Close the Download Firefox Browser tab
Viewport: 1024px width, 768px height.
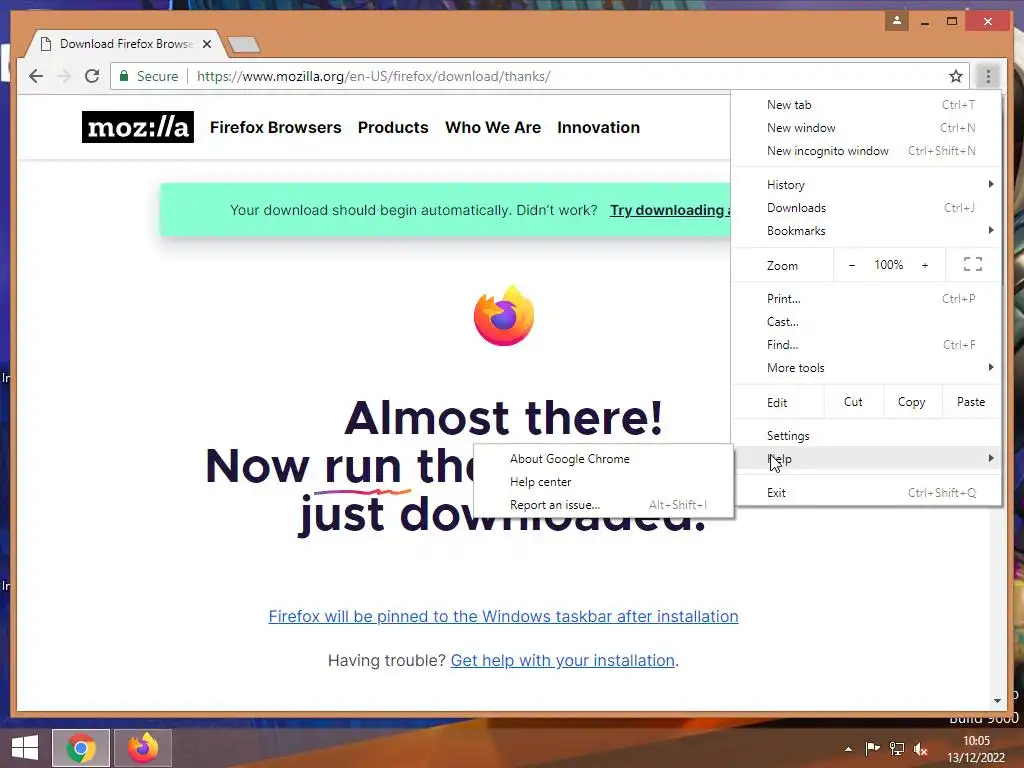click(x=206, y=44)
